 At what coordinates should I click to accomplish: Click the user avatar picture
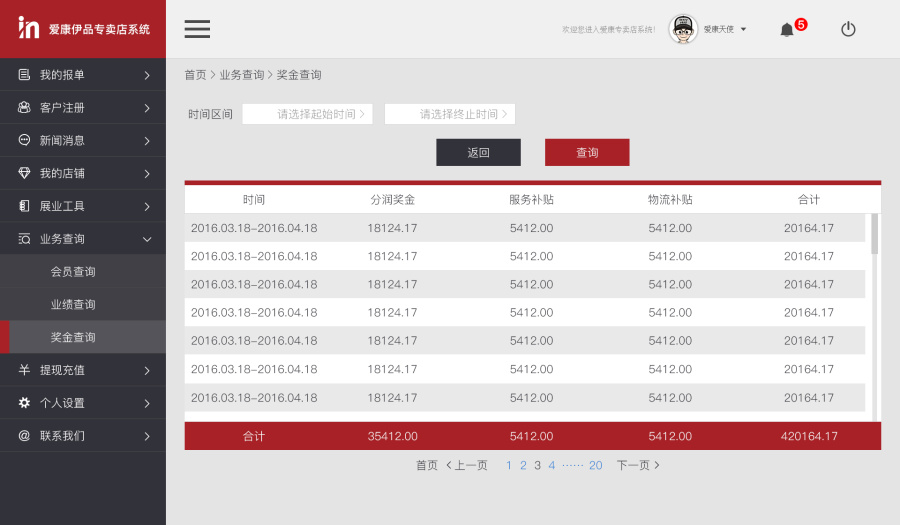(x=682, y=29)
